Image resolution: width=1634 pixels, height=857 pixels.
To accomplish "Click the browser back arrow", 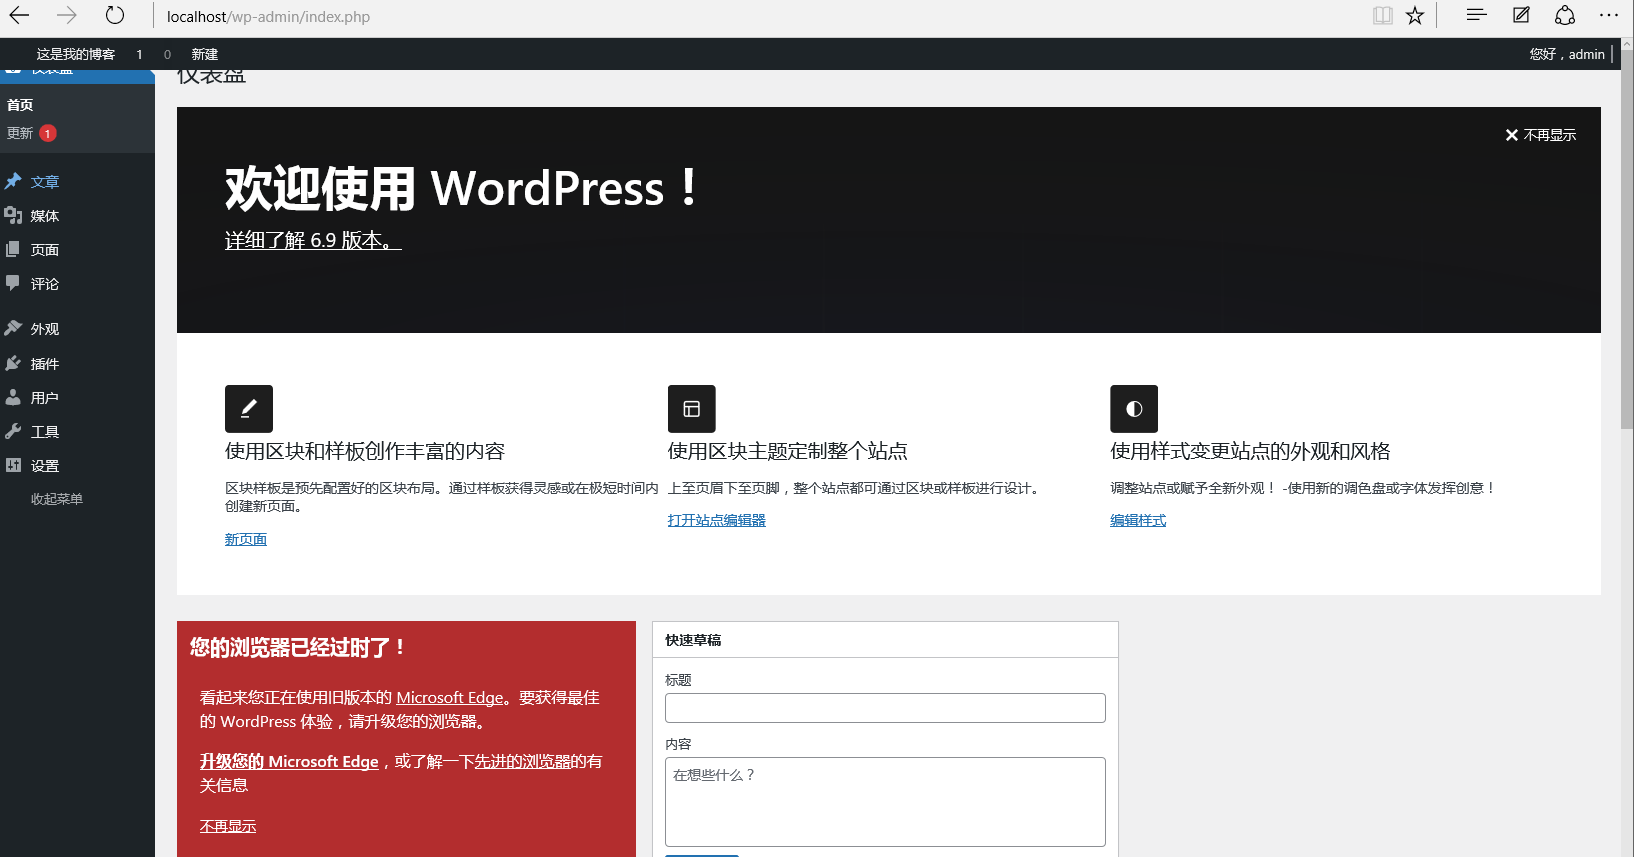I will [x=19, y=15].
